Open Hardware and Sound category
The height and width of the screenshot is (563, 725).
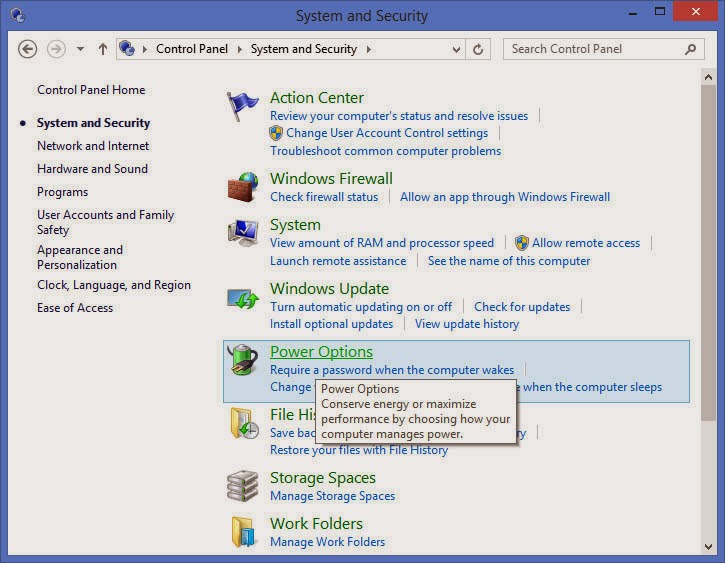(92, 169)
